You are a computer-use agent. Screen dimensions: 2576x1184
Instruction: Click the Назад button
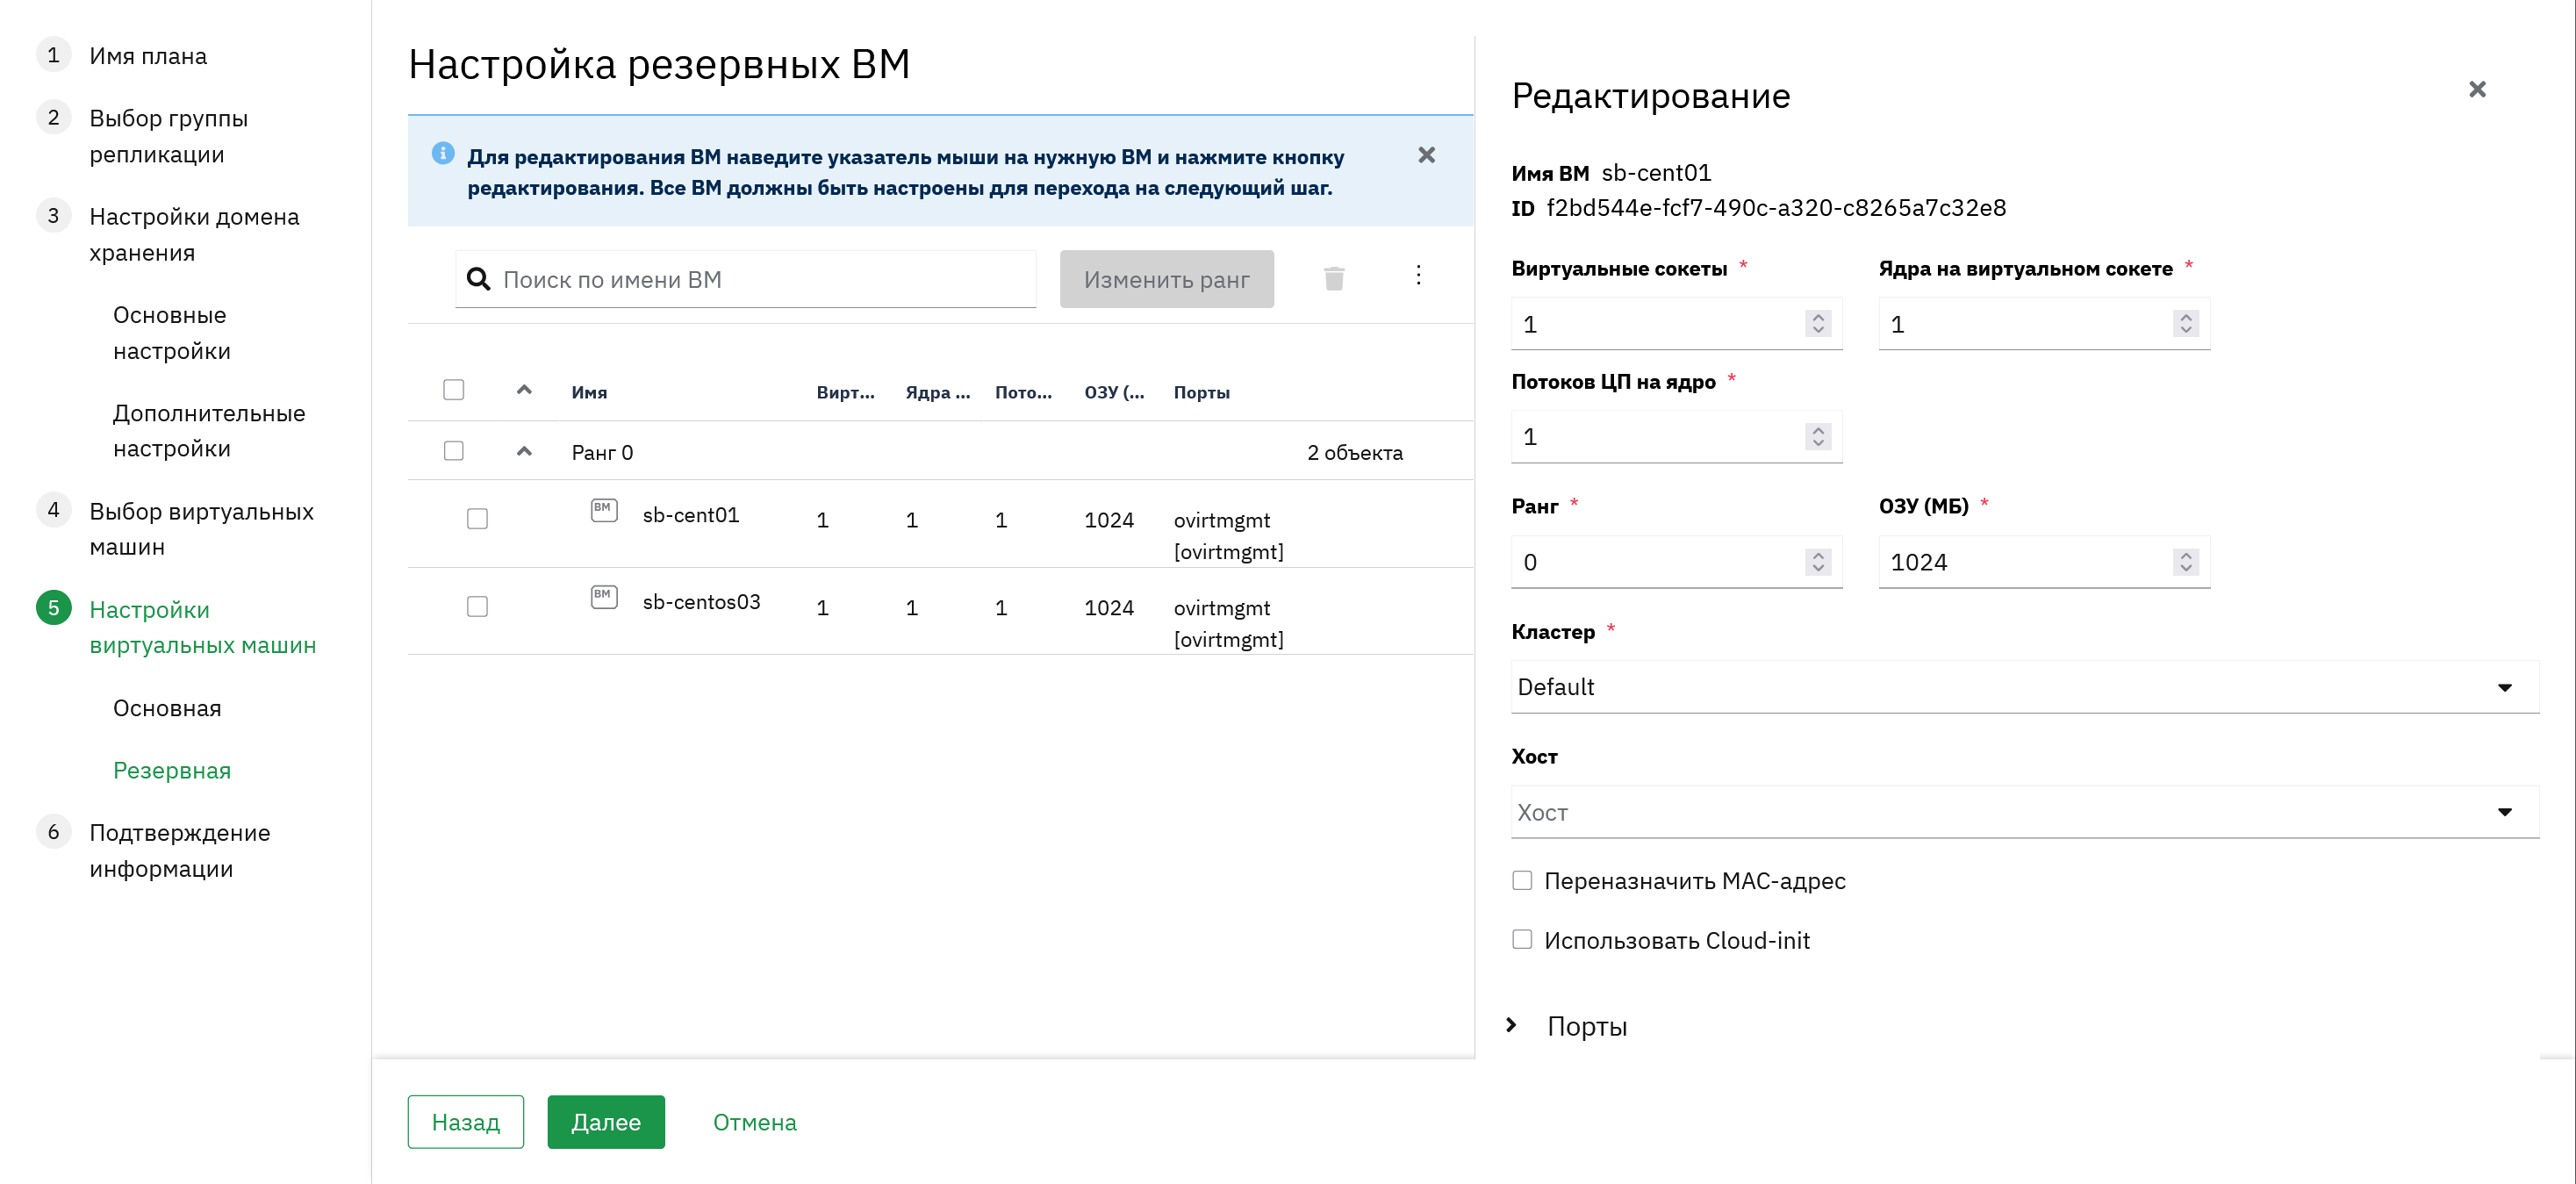click(465, 1121)
